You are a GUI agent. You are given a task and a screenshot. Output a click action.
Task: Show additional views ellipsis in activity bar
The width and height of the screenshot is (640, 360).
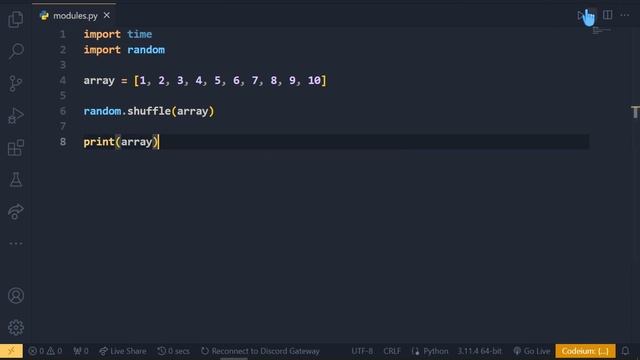(x=16, y=244)
